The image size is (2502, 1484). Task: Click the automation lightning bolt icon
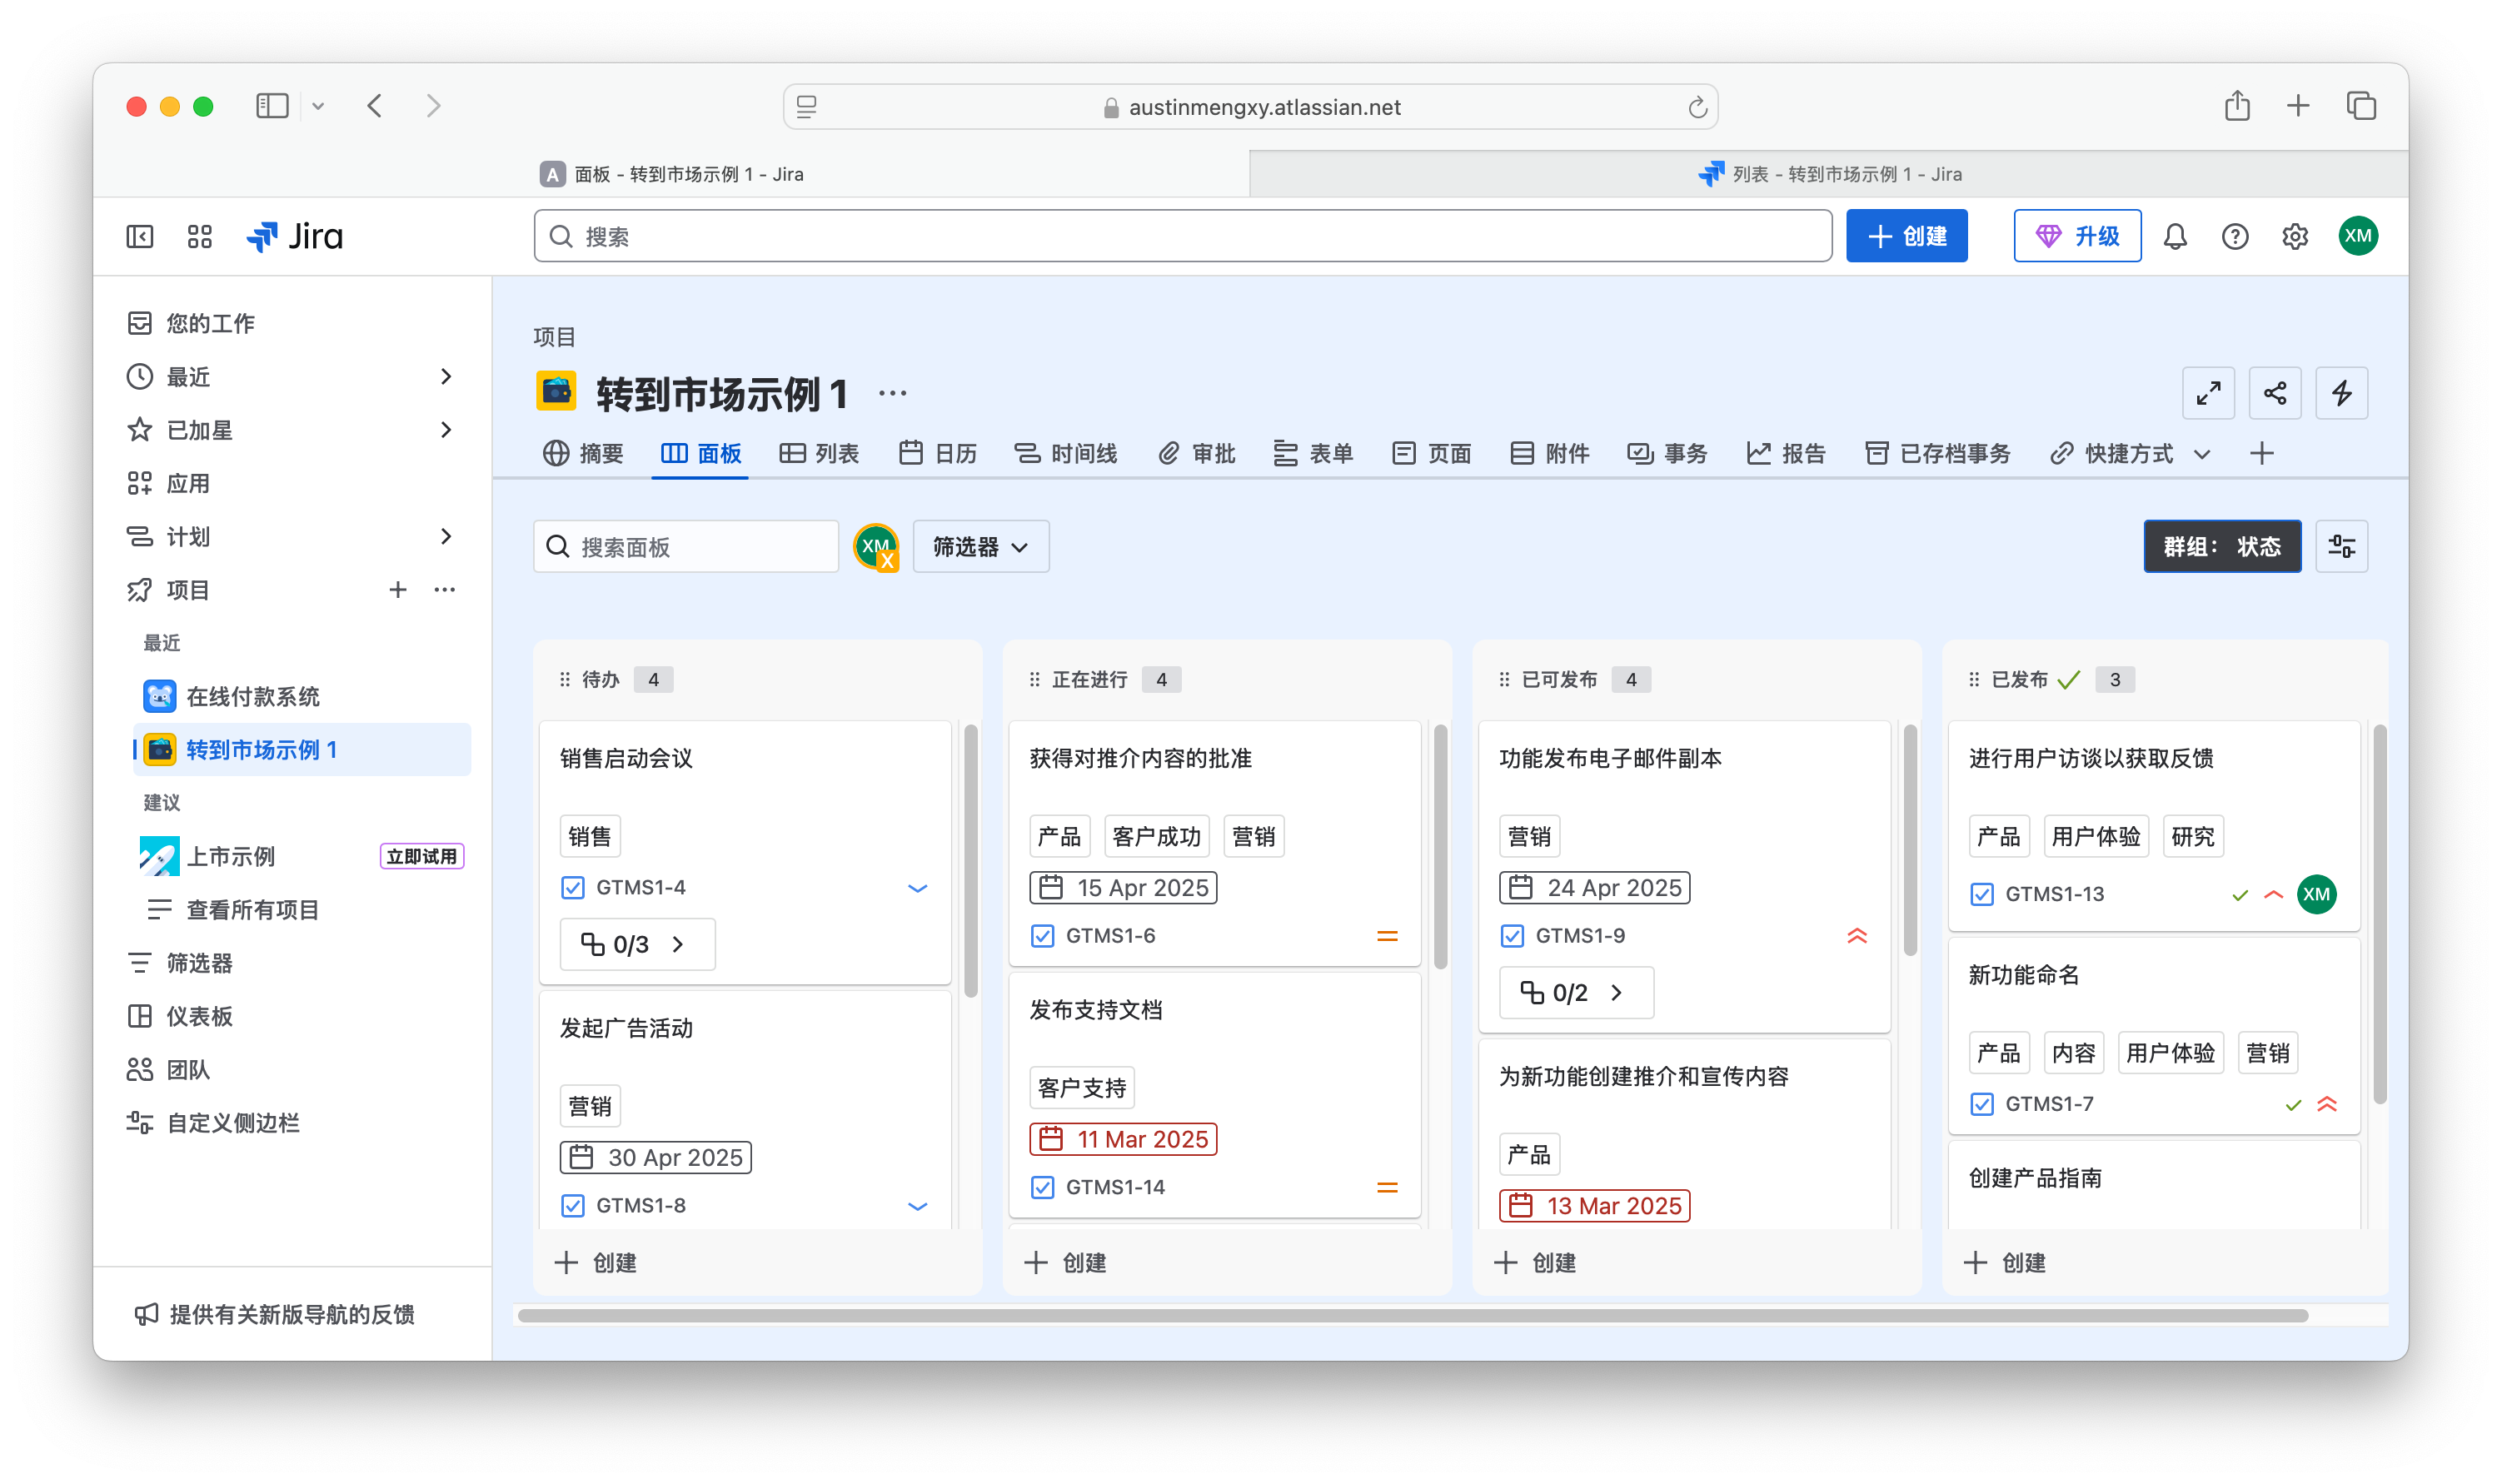click(2342, 393)
